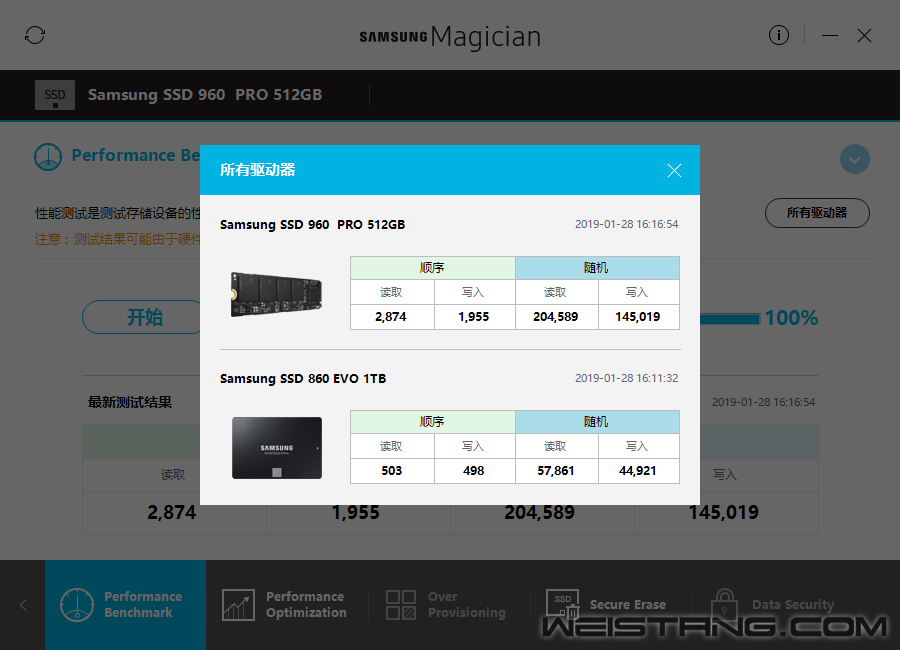Minimize the Samsung Magician window
Screen dimensions: 900x650
pos(829,36)
